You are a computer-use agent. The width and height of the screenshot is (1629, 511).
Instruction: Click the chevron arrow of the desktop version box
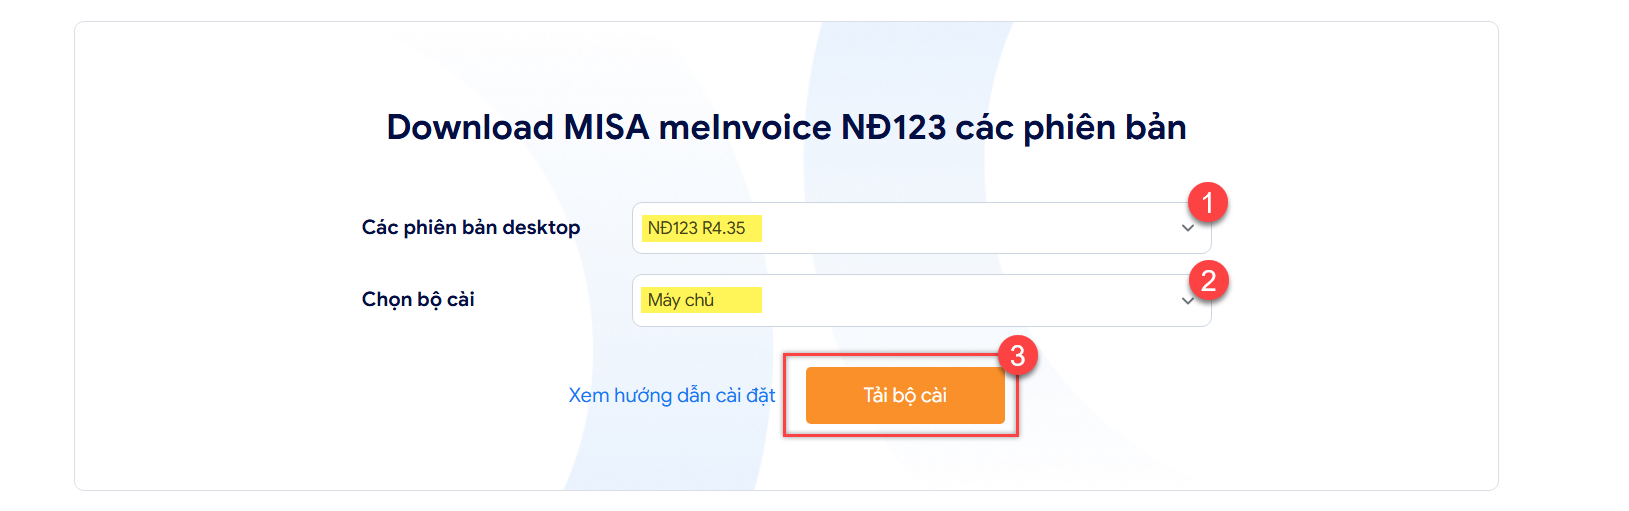pyautogui.click(x=1187, y=228)
